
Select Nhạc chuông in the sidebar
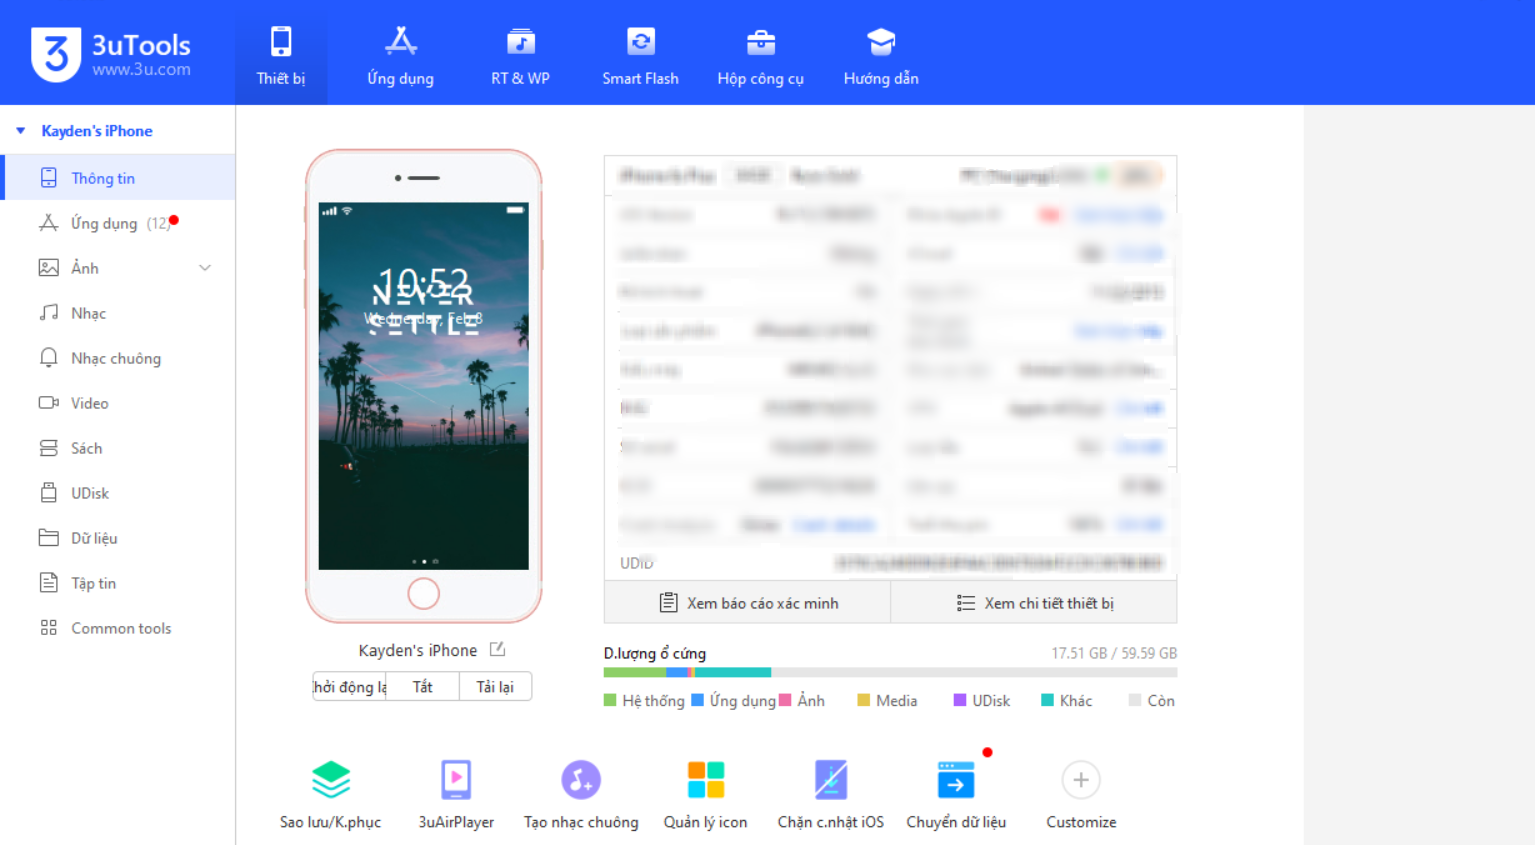115,358
